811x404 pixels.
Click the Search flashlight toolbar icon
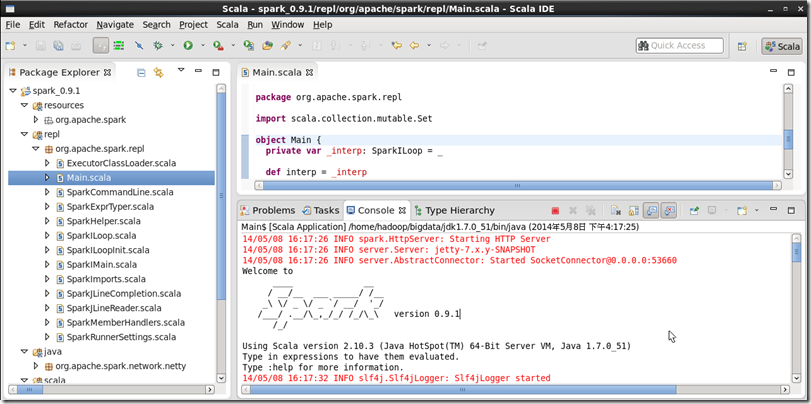285,46
